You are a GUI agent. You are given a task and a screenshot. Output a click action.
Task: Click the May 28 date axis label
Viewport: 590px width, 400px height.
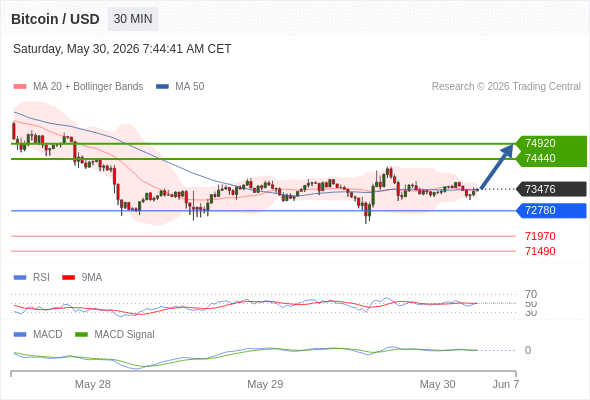click(93, 384)
